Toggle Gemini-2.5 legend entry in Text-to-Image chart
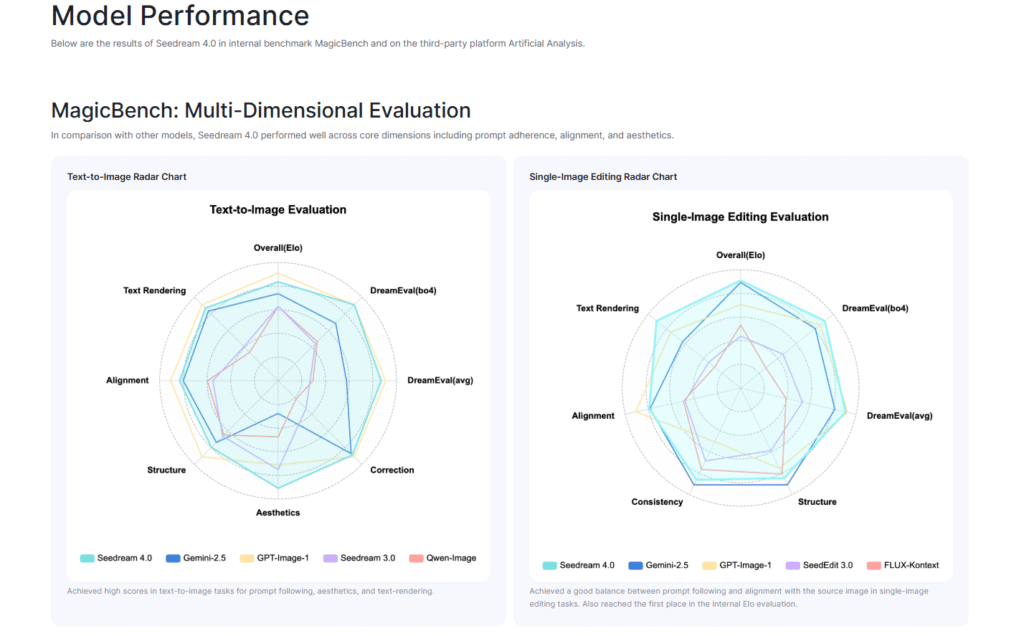This screenshot has height=636, width=1024. click(x=196, y=558)
